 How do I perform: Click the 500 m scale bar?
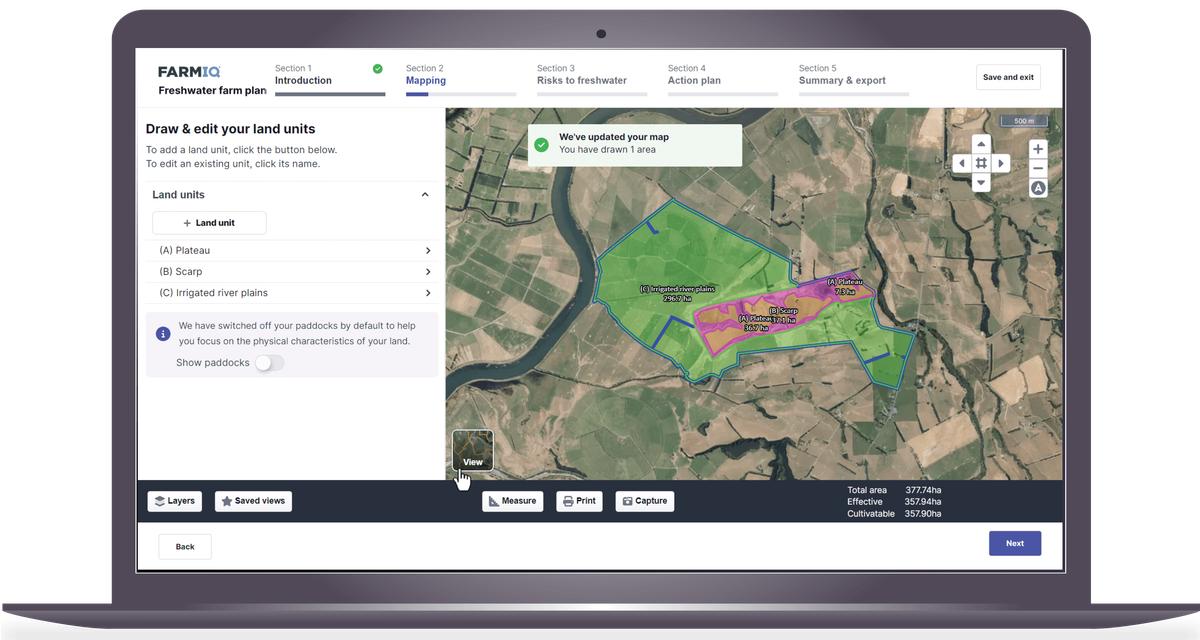pos(1024,120)
